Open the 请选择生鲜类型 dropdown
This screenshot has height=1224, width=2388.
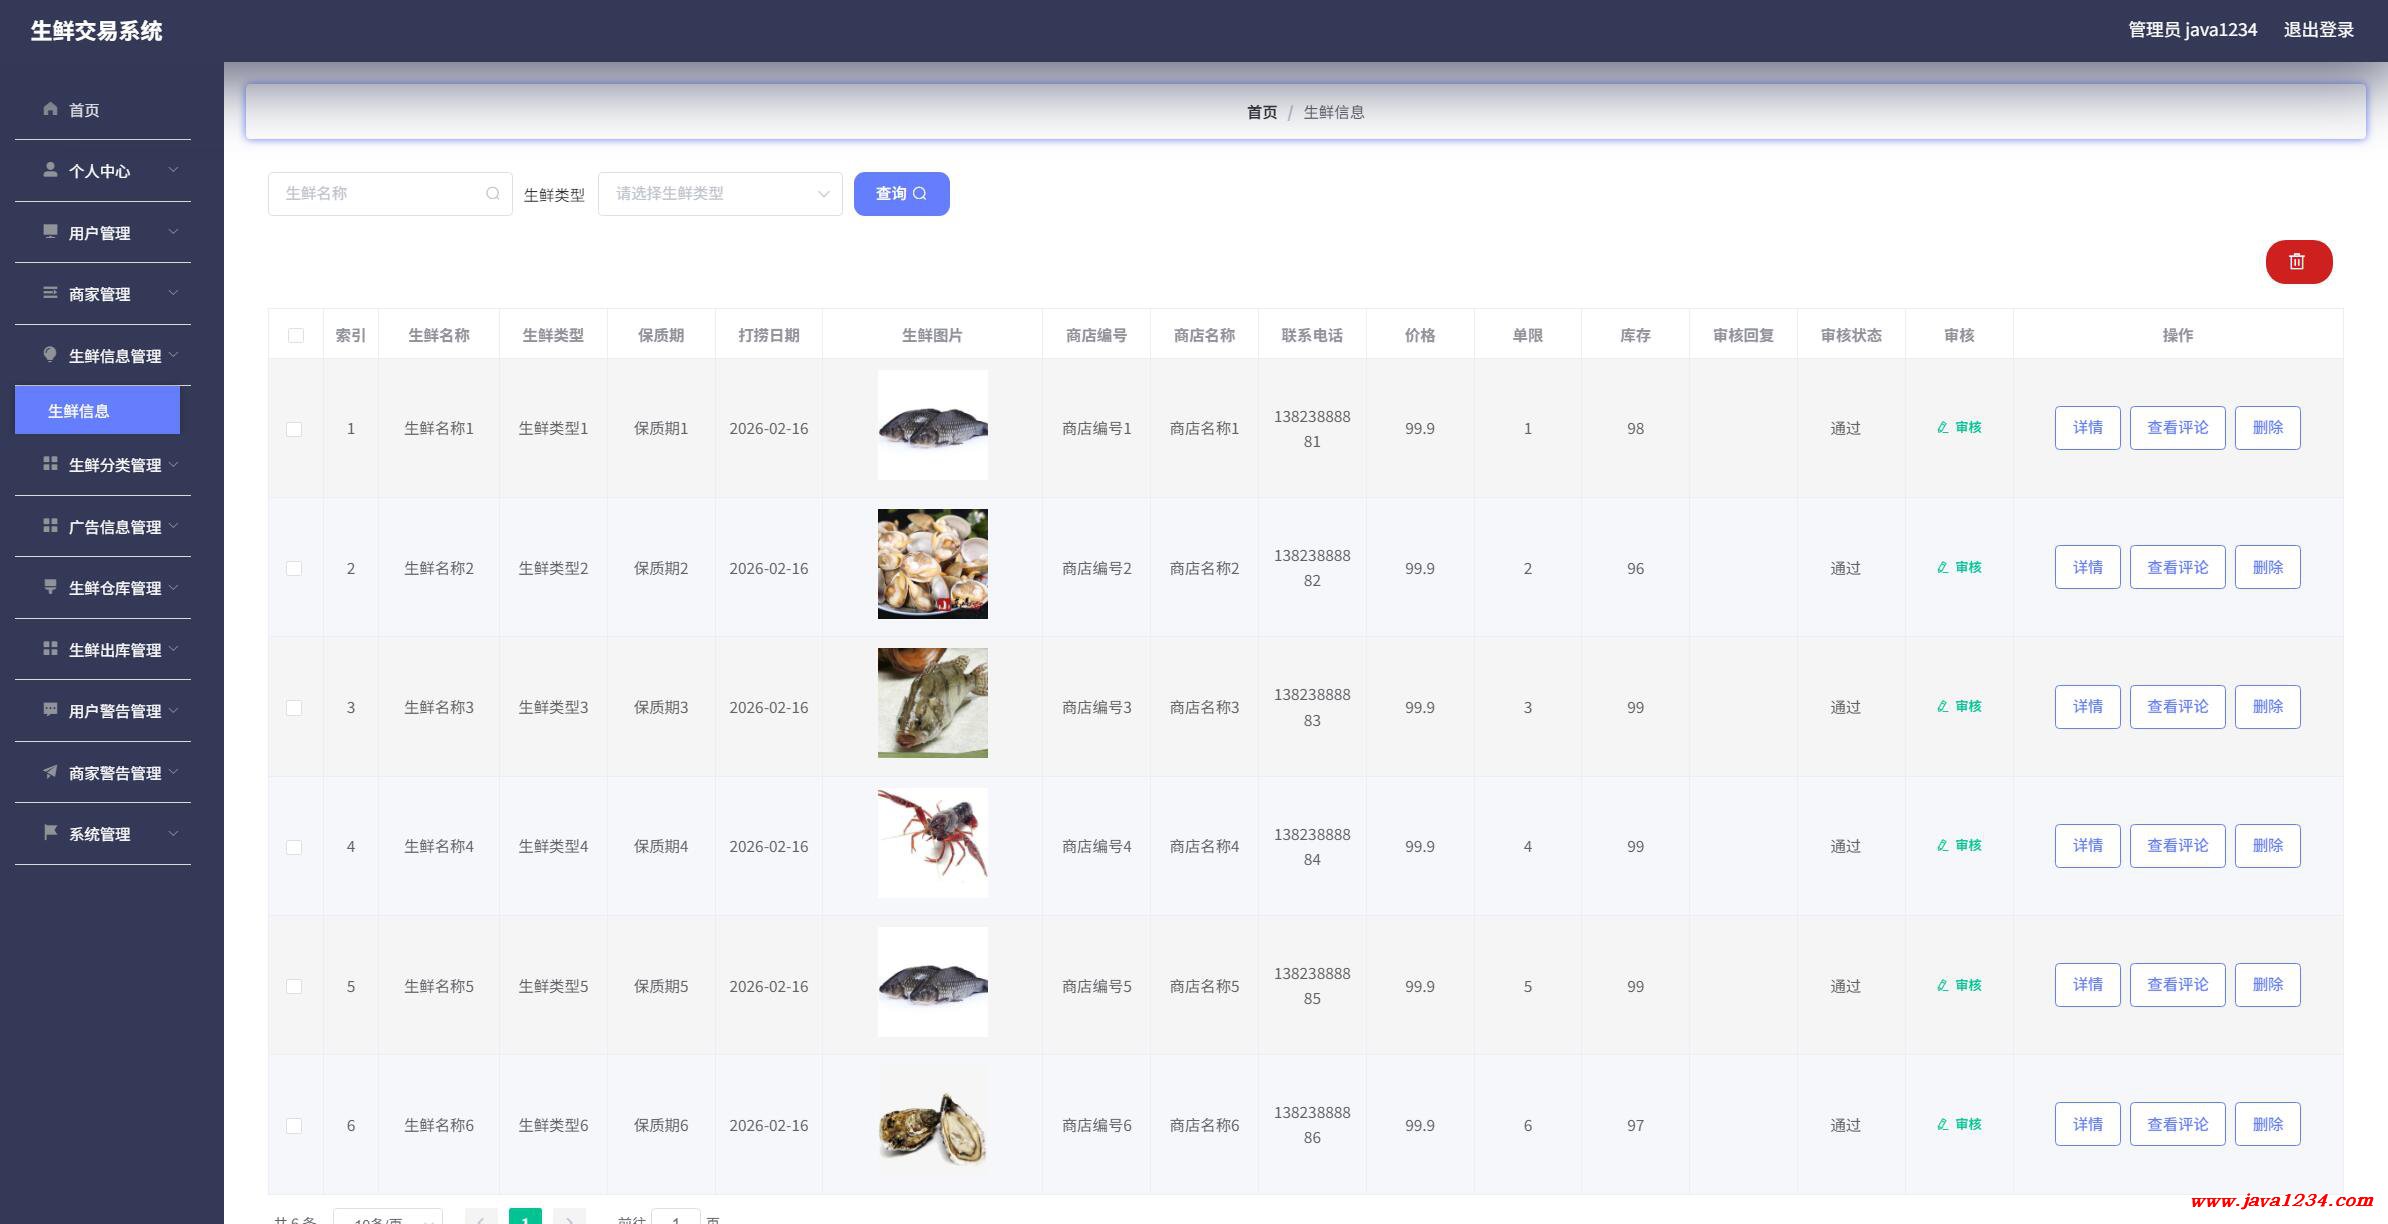click(x=720, y=194)
